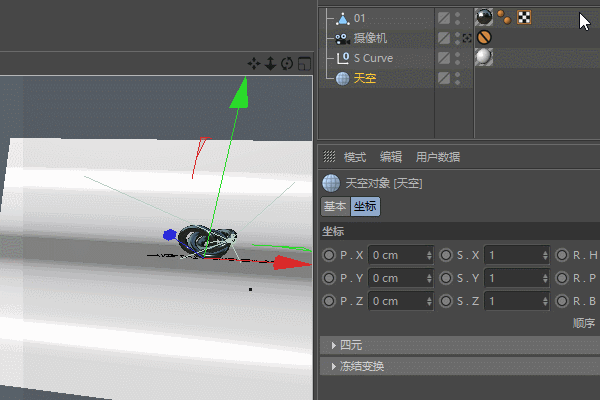Viewport: 600px width, 400px height.
Task: Click the P . Y value stepper arrows
Action: [429, 279]
